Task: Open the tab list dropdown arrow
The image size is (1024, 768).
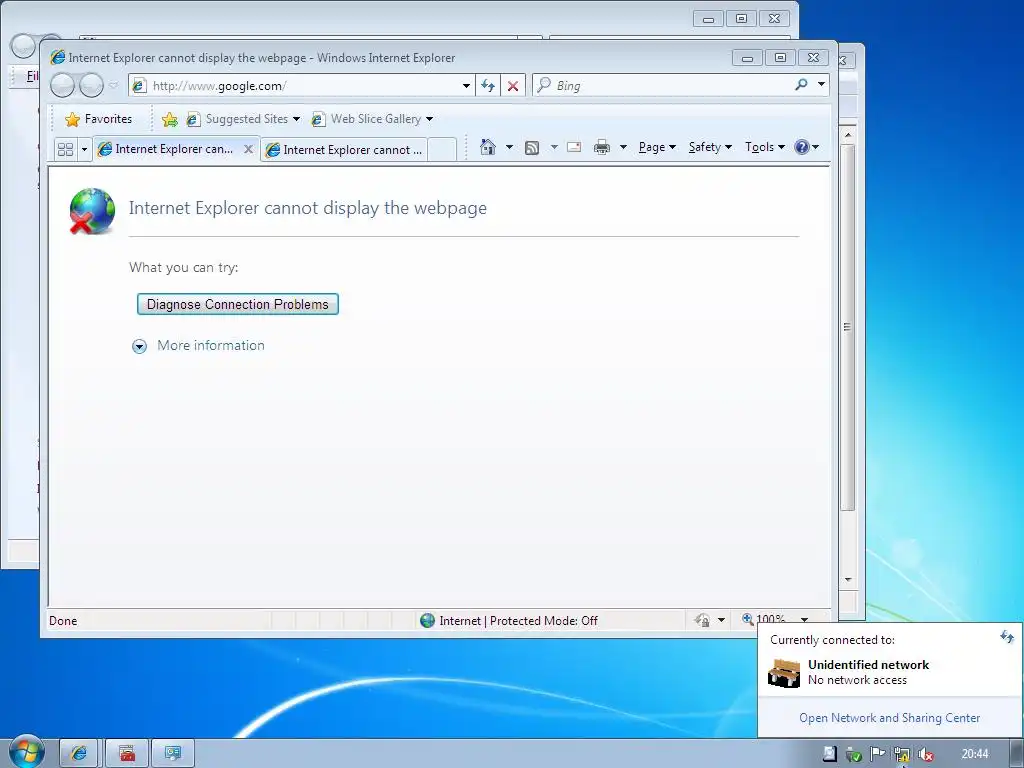Action: [x=84, y=150]
